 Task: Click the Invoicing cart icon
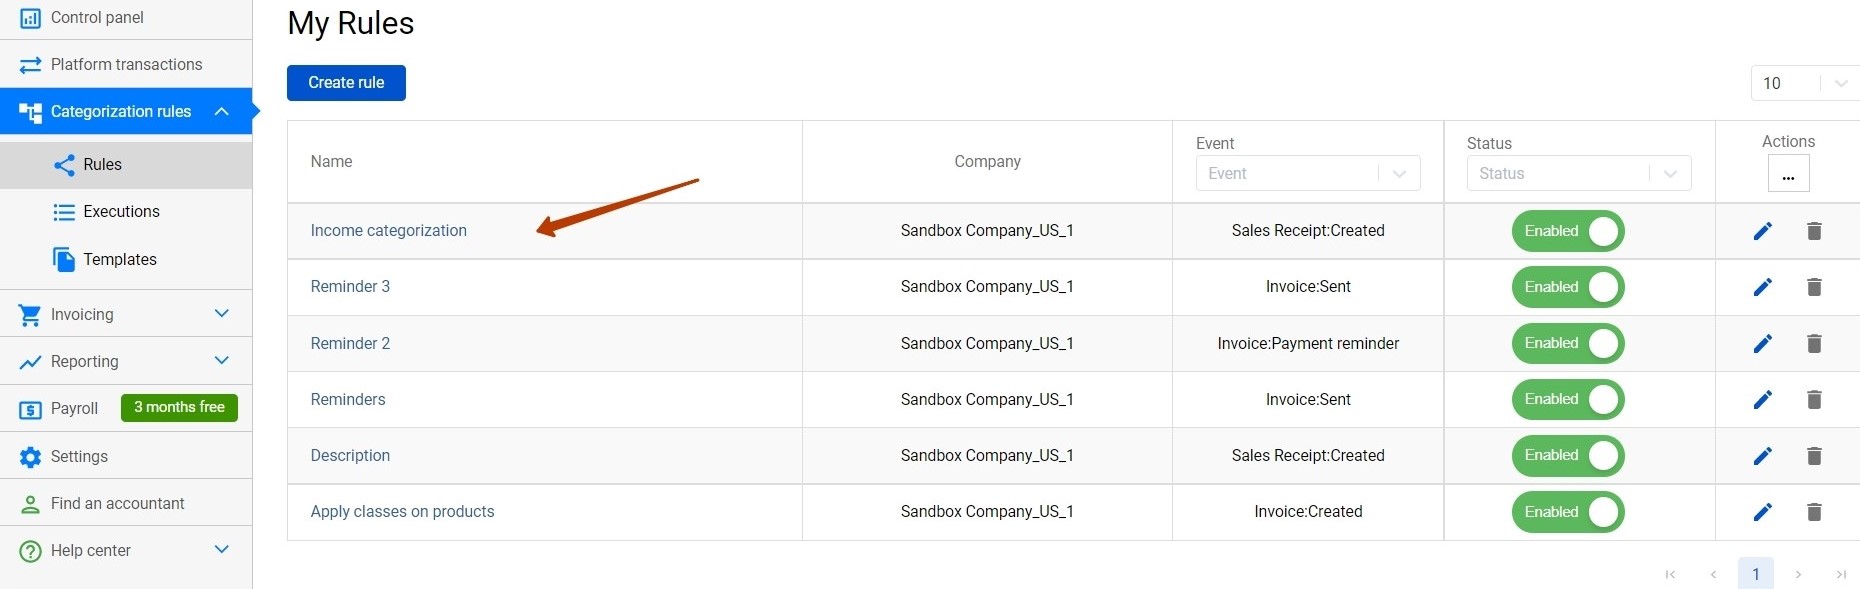coord(31,315)
